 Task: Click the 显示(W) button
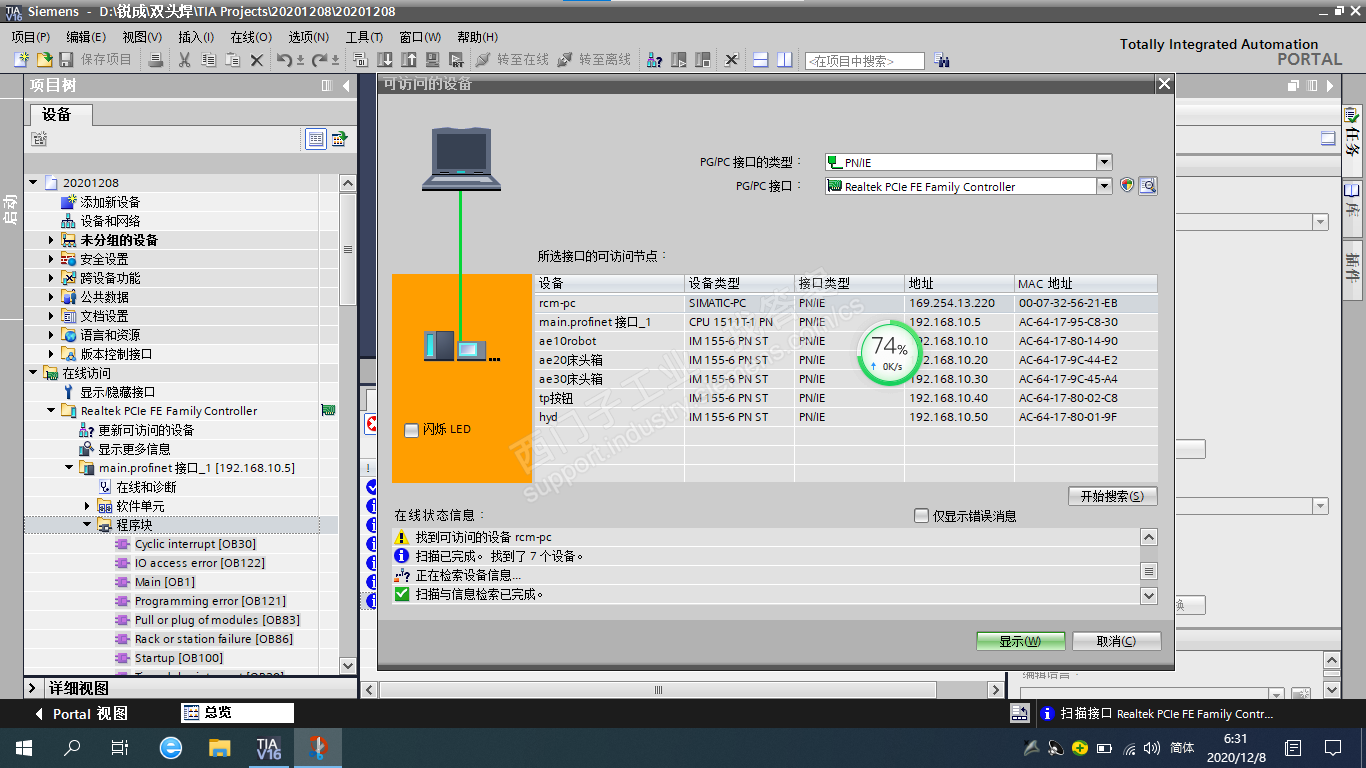1020,641
